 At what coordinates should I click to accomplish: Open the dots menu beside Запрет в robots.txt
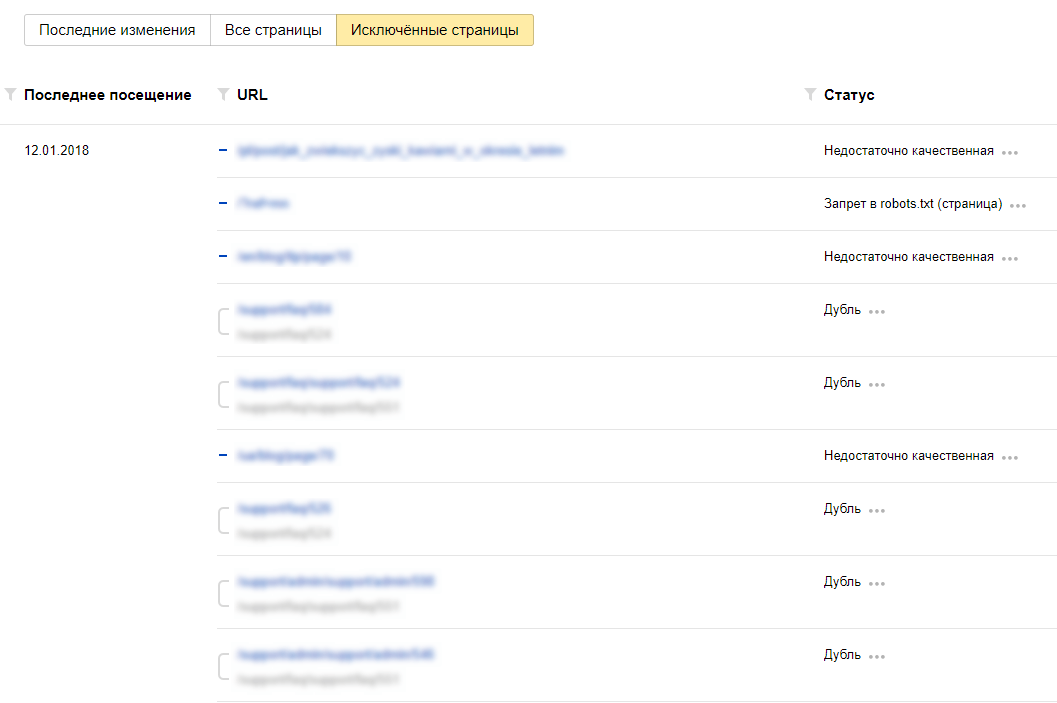(x=1018, y=205)
